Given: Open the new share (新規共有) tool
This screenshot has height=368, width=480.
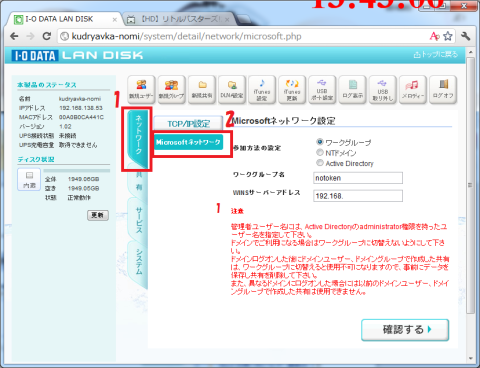Looking at the screenshot, I should (202, 89).
